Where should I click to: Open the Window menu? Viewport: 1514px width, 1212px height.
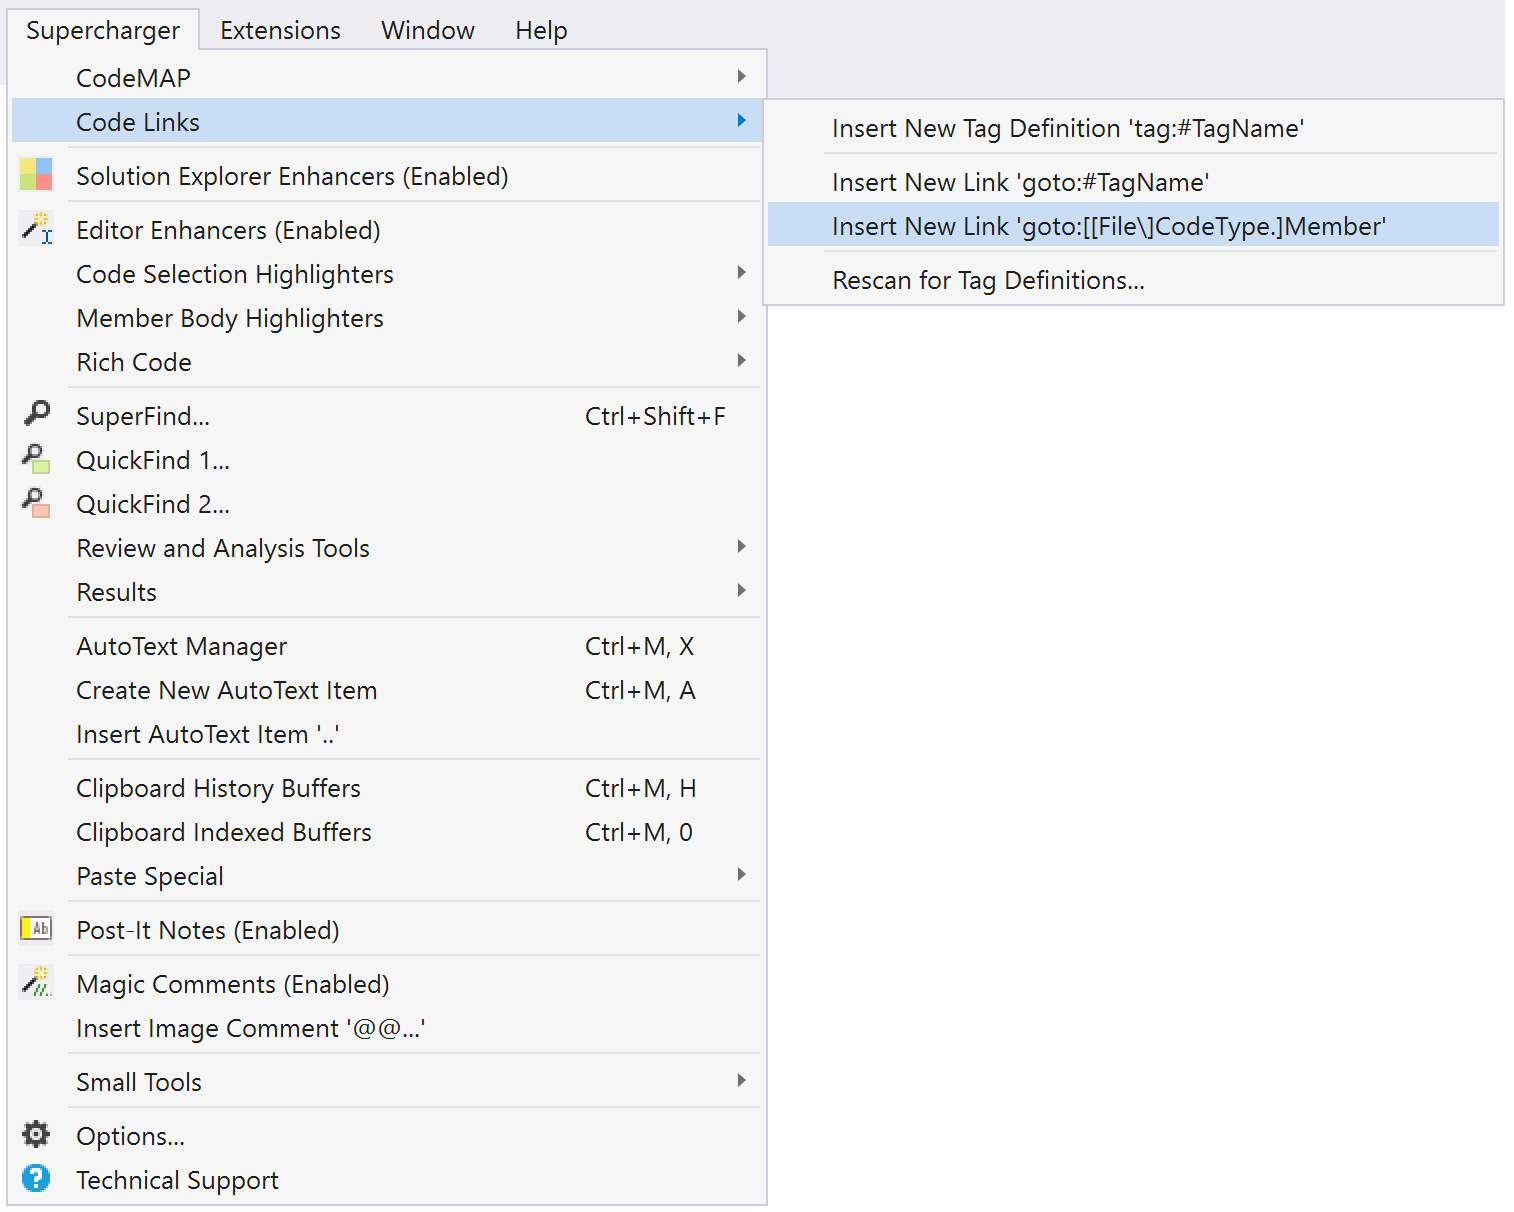428,30
